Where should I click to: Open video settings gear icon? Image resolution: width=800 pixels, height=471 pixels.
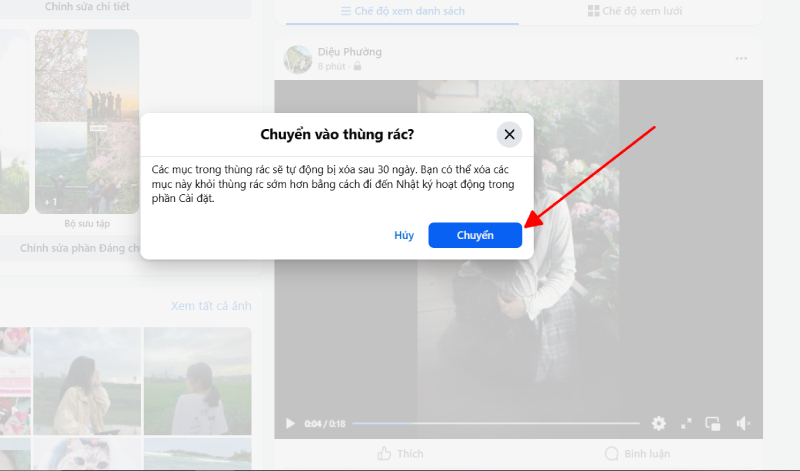(659, 423)
